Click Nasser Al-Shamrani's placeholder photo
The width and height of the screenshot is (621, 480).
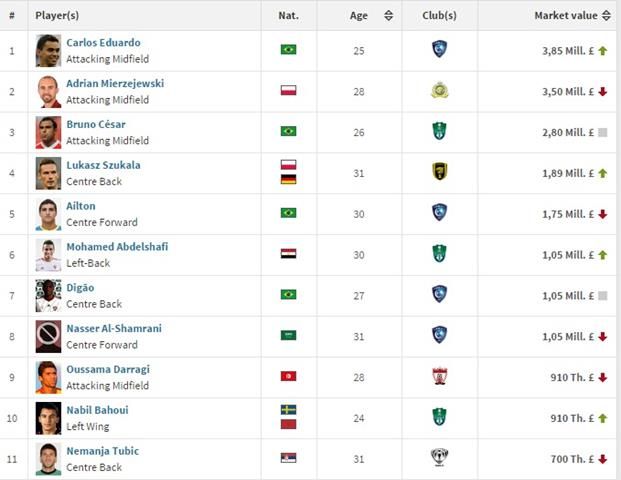pyautogui.click(x=48, y=336)
